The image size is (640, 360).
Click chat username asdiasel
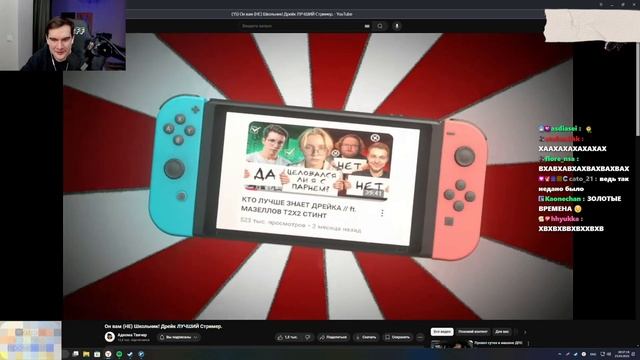[x=564, y=129]
